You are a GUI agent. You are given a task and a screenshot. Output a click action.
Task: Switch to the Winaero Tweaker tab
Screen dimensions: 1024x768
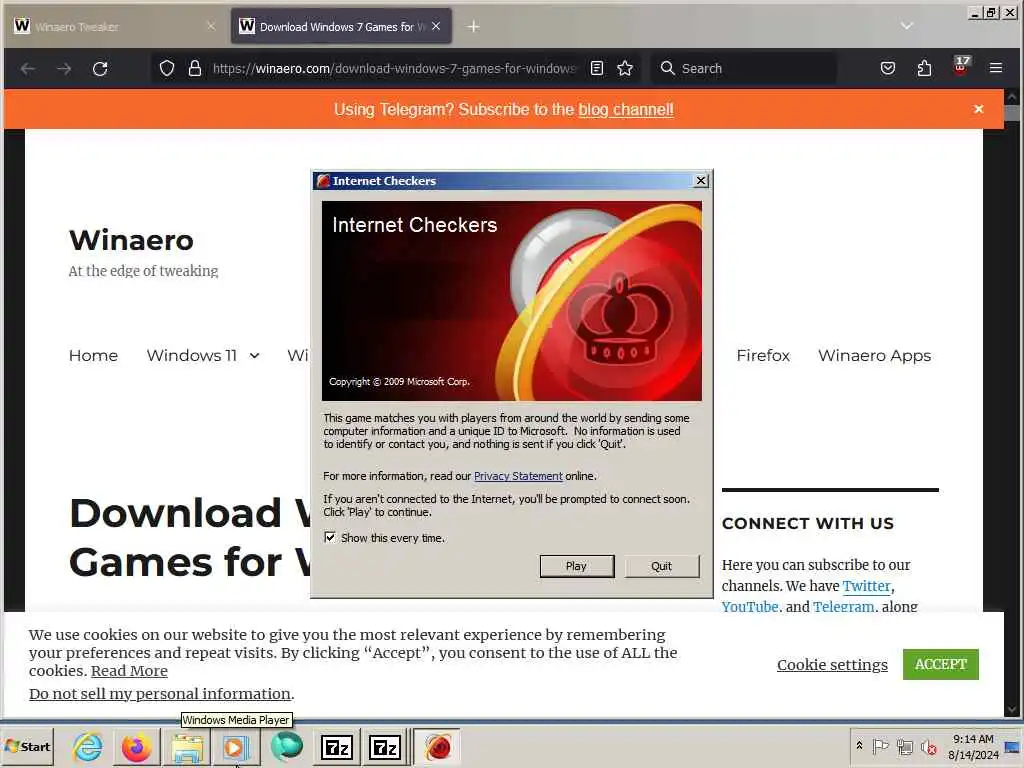coord(116,27)
